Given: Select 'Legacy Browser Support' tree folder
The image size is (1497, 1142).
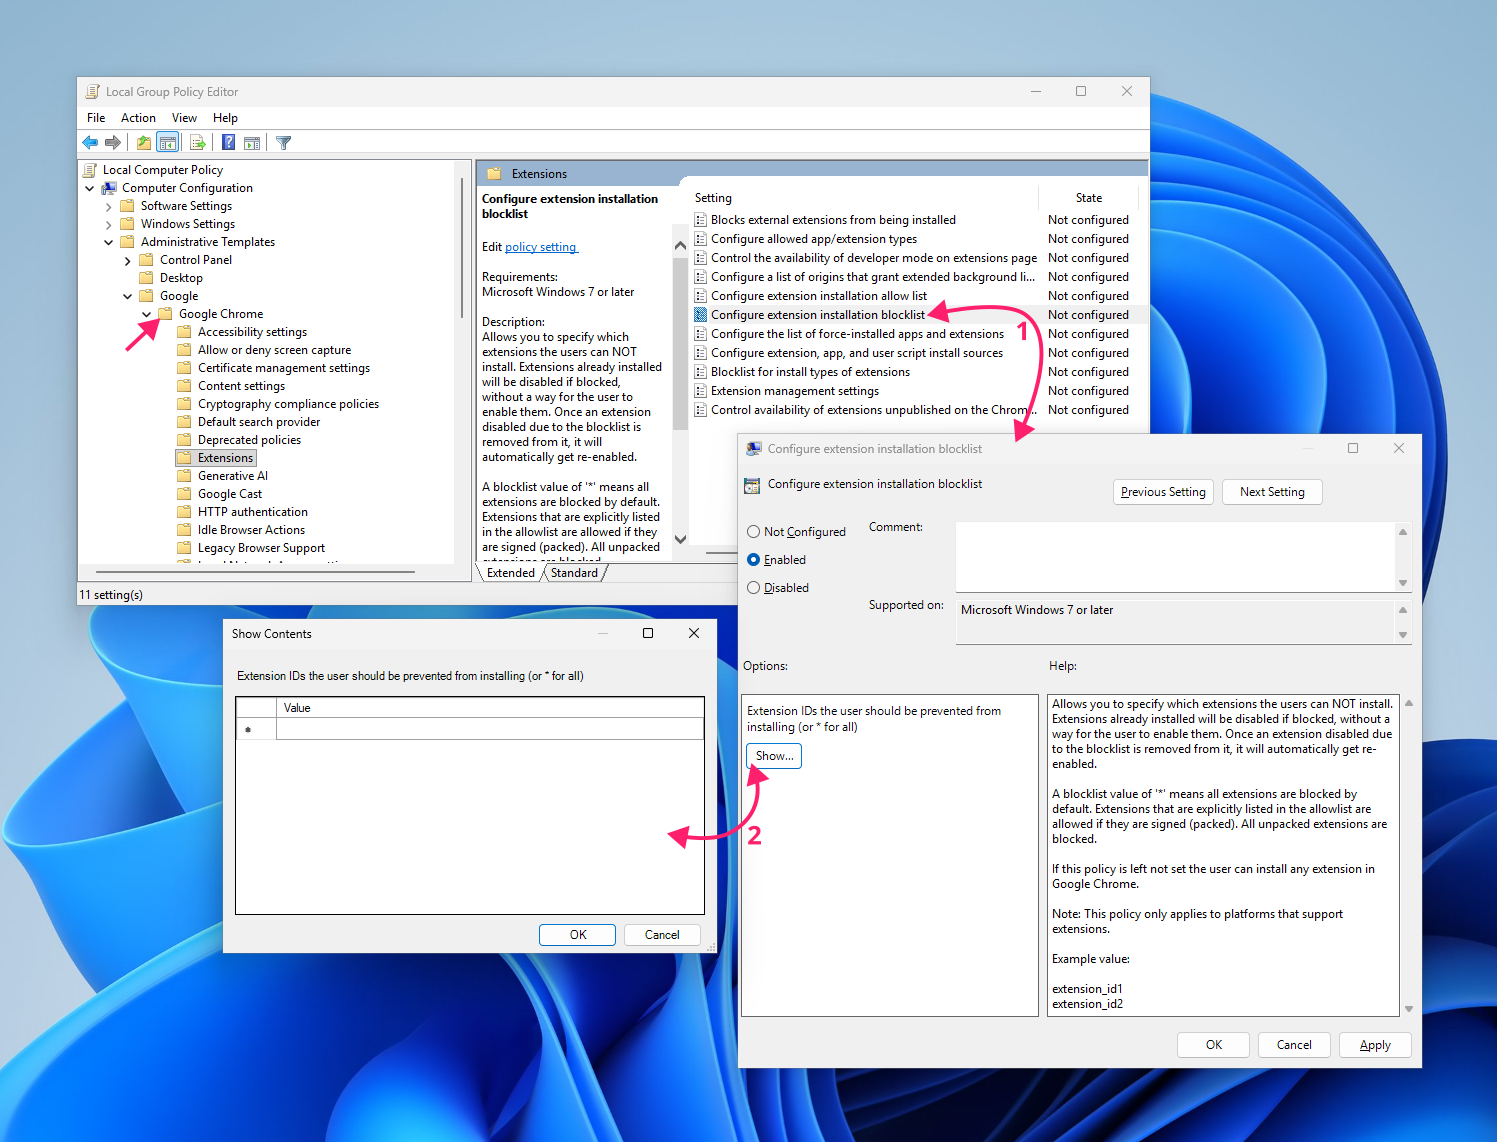Looking at the screenshot, I should (261, 548).
